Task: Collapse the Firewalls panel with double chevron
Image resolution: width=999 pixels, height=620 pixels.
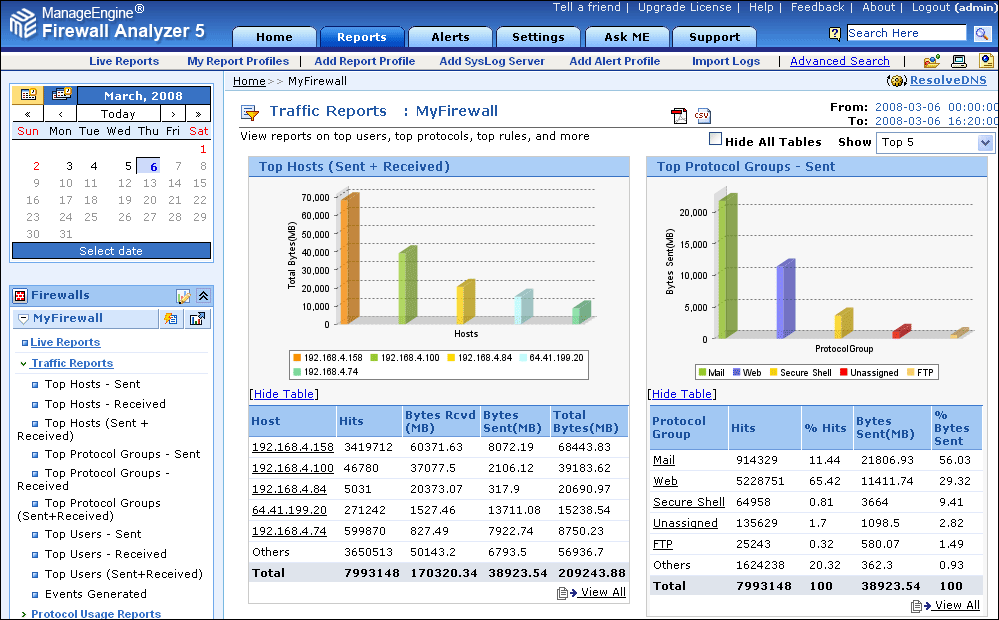Action: pos(203,296)
